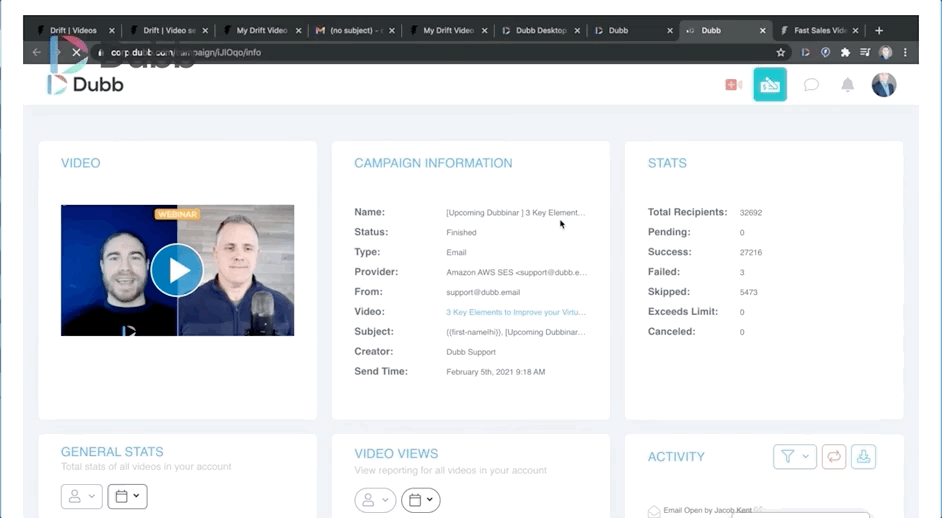The width and height of the screenshot is (942, 518).
Task: Open the Chrome three-dot menu
Action: 905,52
